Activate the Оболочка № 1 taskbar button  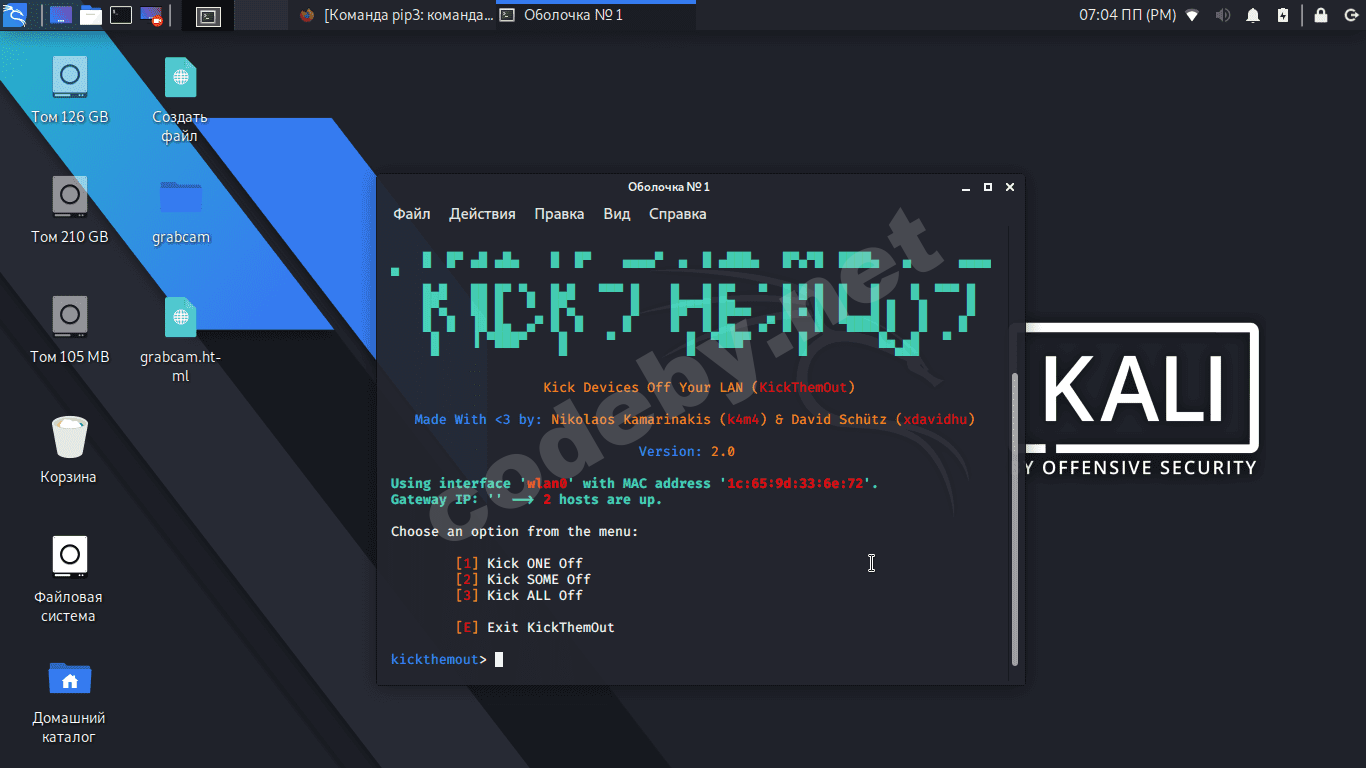(596, 15)
